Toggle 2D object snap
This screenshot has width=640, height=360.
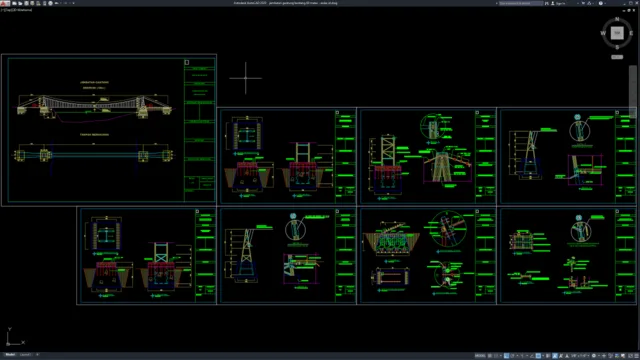pos(538,356)
